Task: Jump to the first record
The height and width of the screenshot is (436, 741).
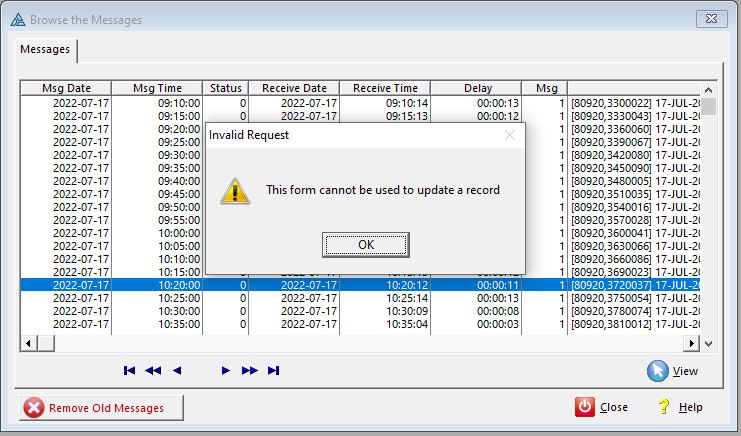Action: (129, 371)
